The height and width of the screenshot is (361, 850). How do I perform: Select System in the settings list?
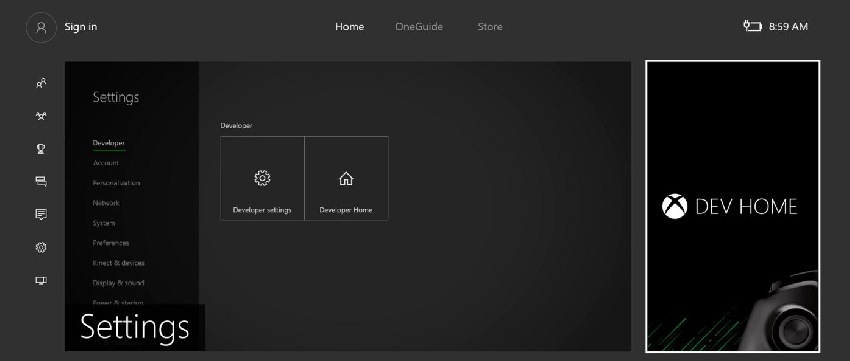104,223
